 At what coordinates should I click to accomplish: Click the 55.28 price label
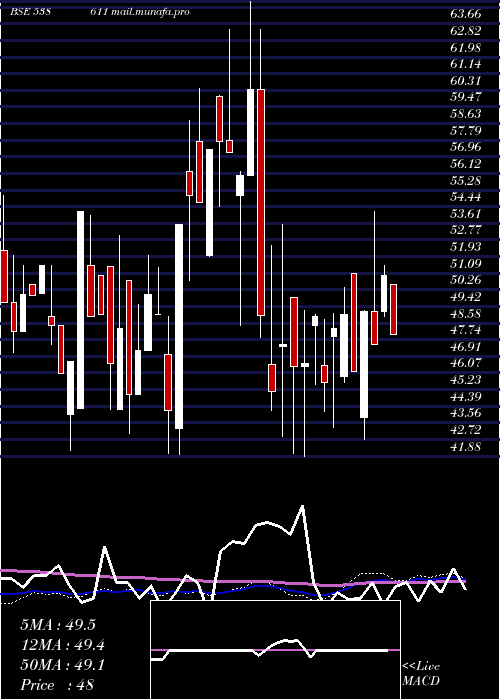click(x=466, y=180)
